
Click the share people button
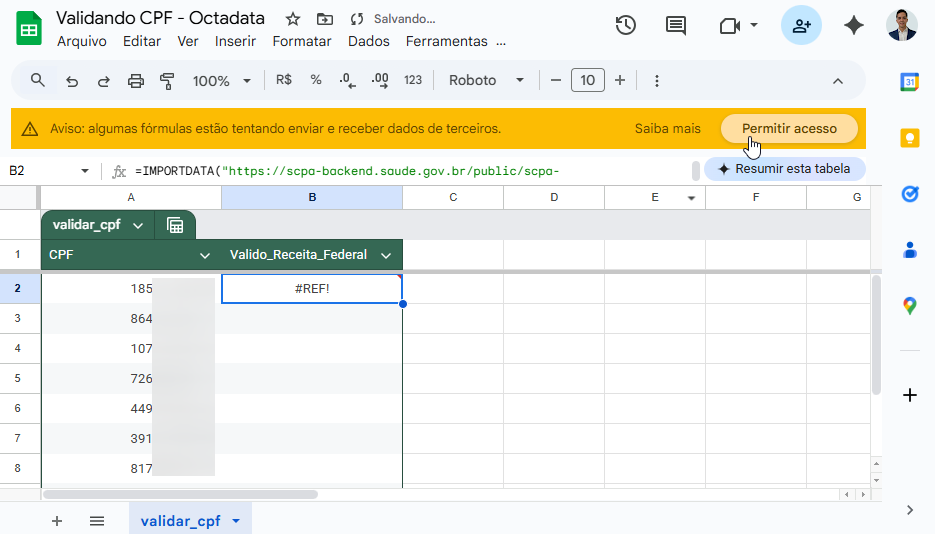(x=801, y=25)
